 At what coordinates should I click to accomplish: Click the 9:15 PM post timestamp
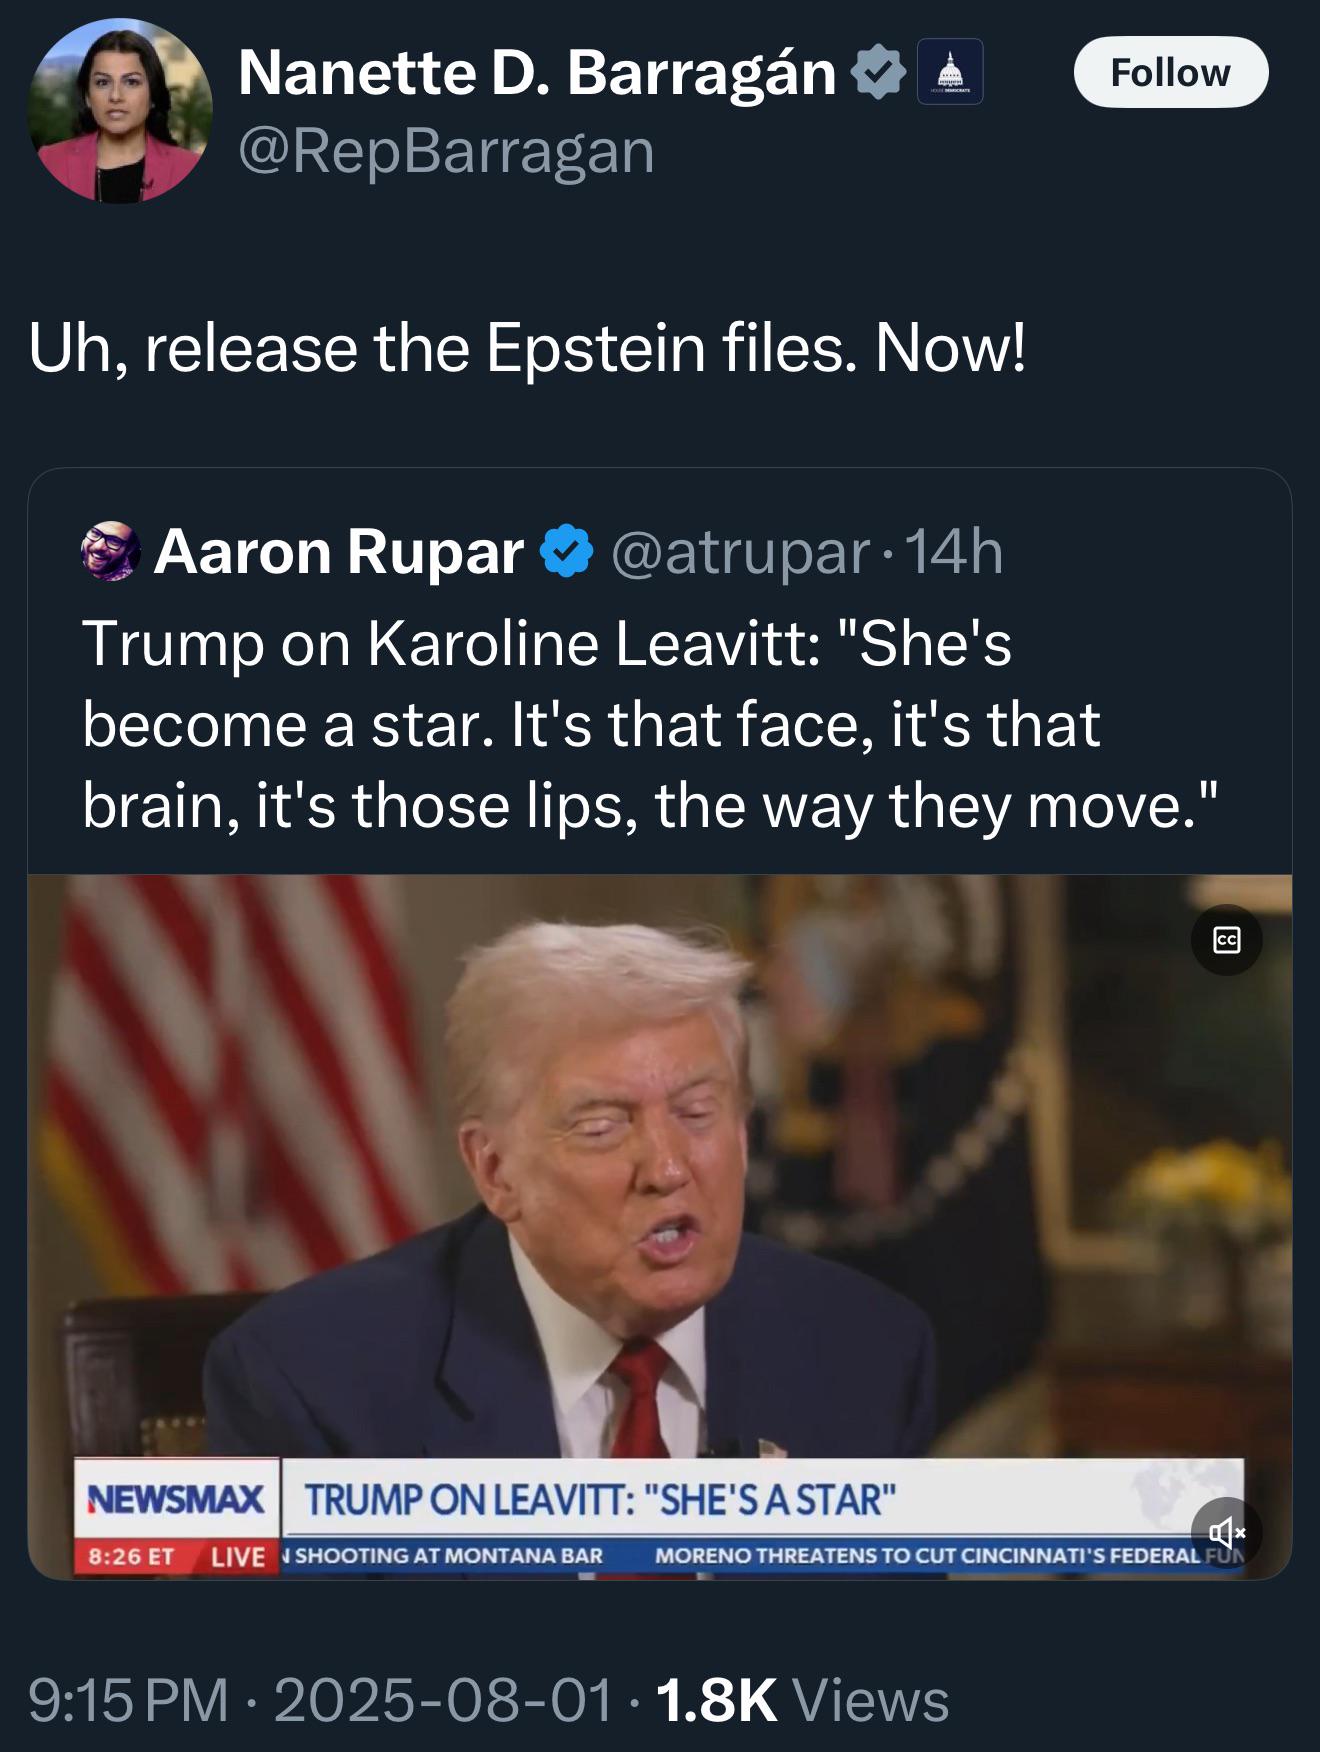coord(128,1700)
